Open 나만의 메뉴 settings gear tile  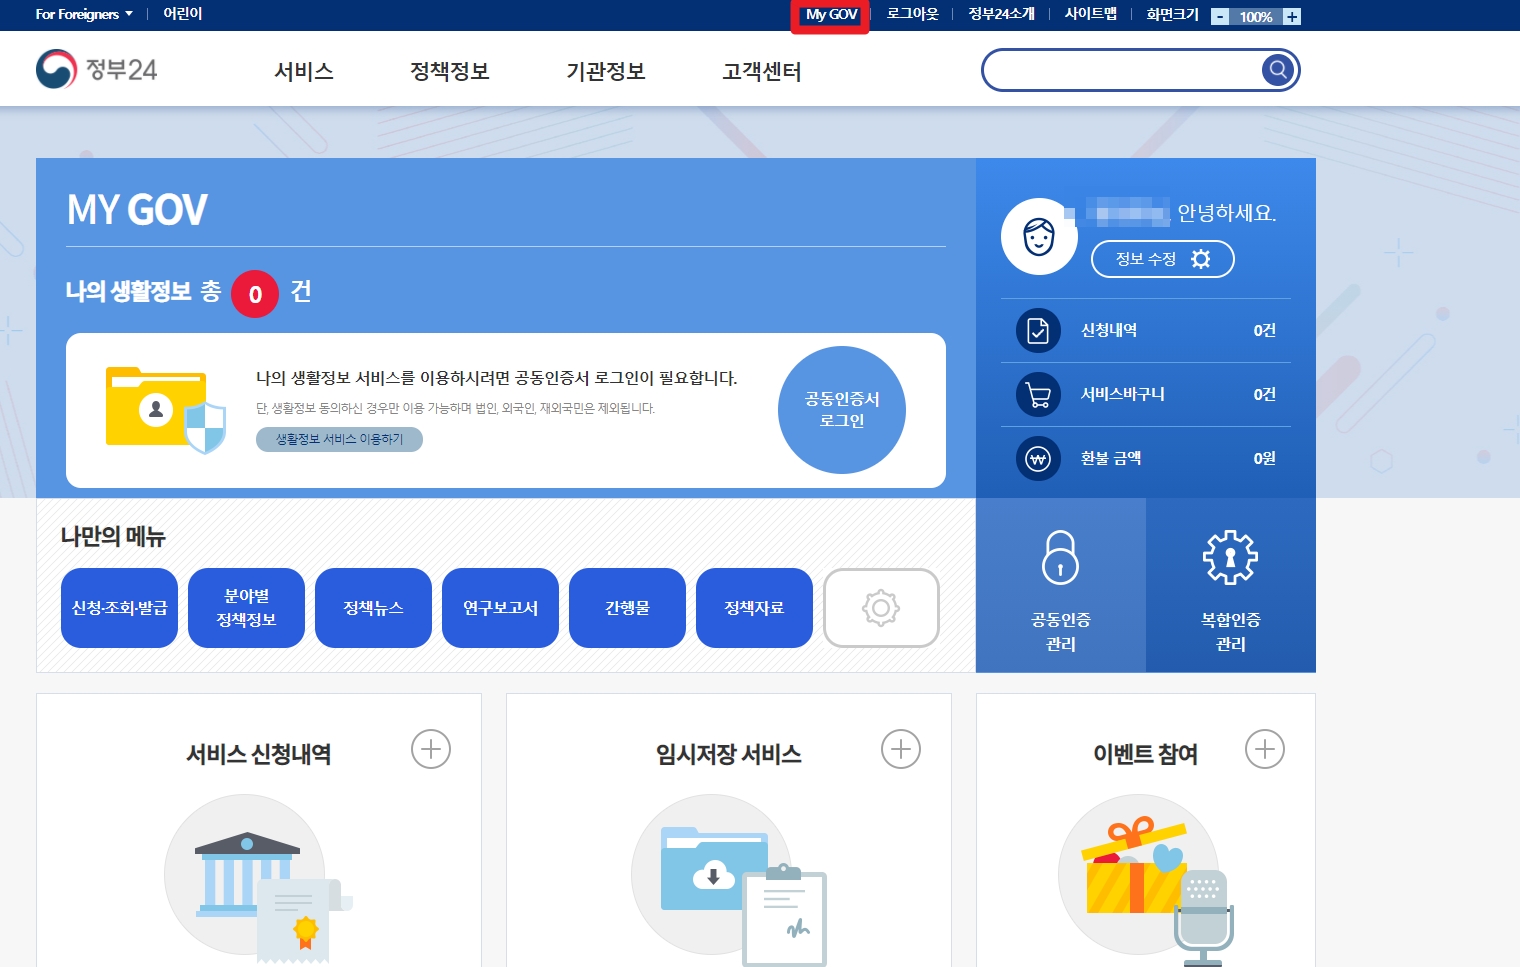881,608
